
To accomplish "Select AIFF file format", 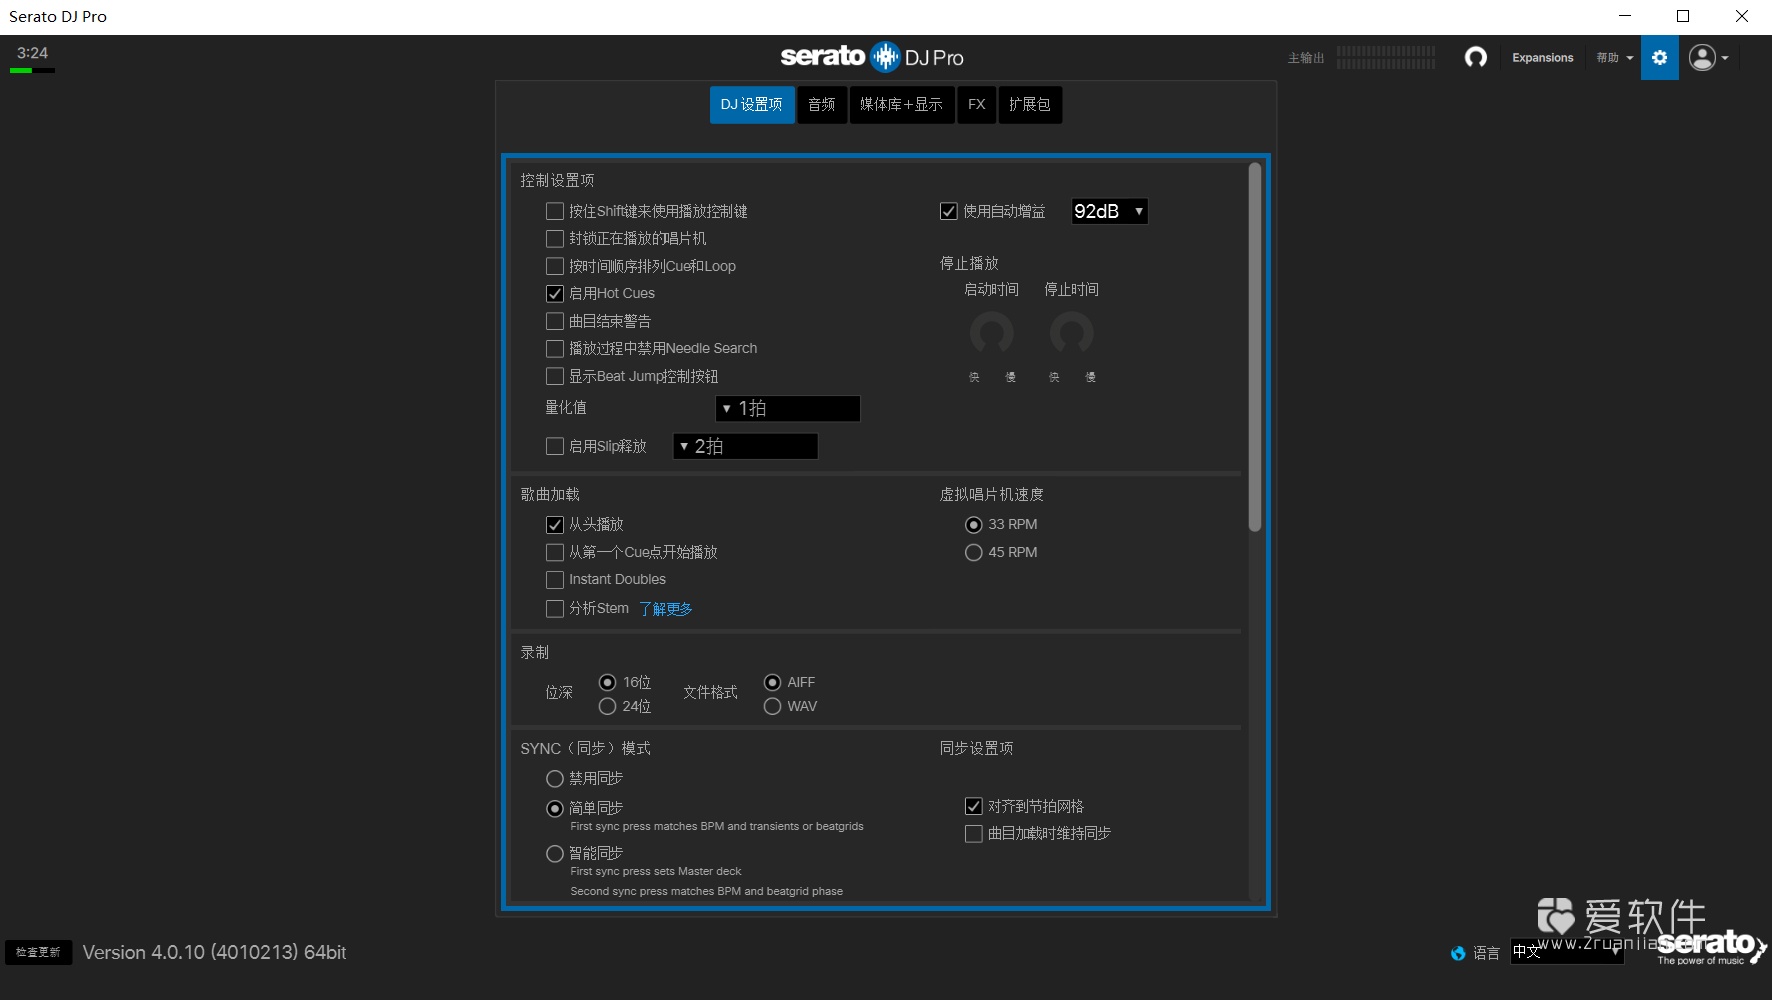I will 772,682.
